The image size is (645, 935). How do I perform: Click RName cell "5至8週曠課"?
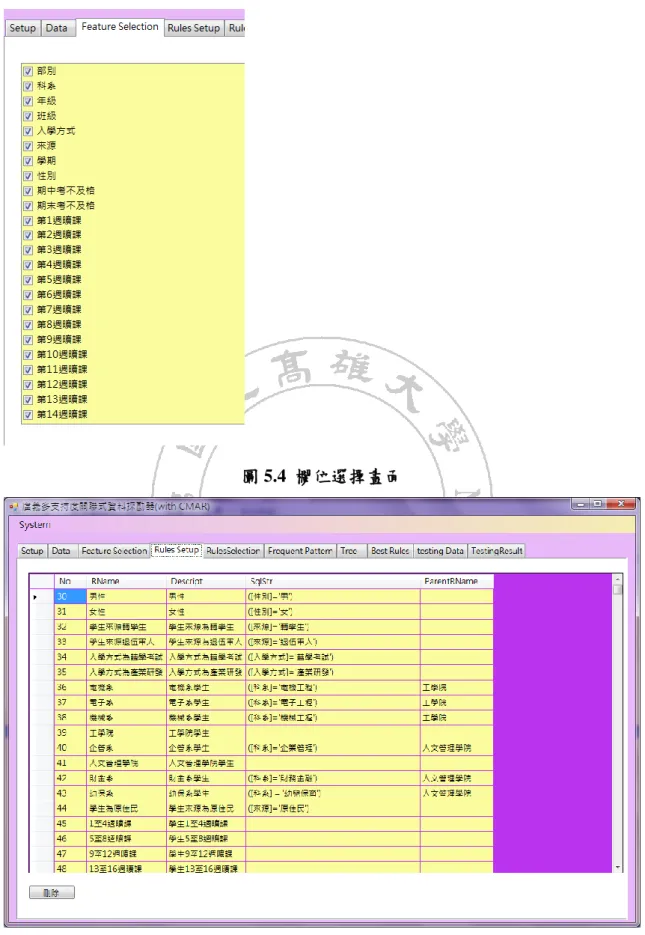point(126,839)
